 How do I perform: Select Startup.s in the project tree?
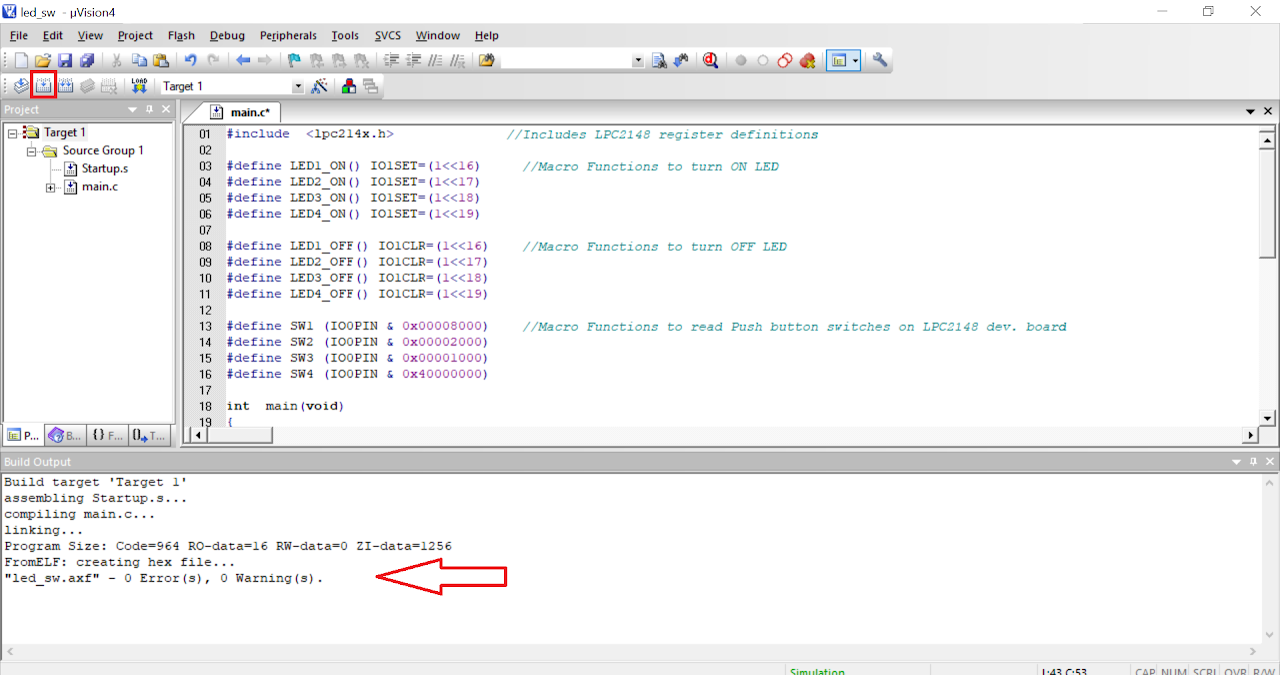point(104,168)
